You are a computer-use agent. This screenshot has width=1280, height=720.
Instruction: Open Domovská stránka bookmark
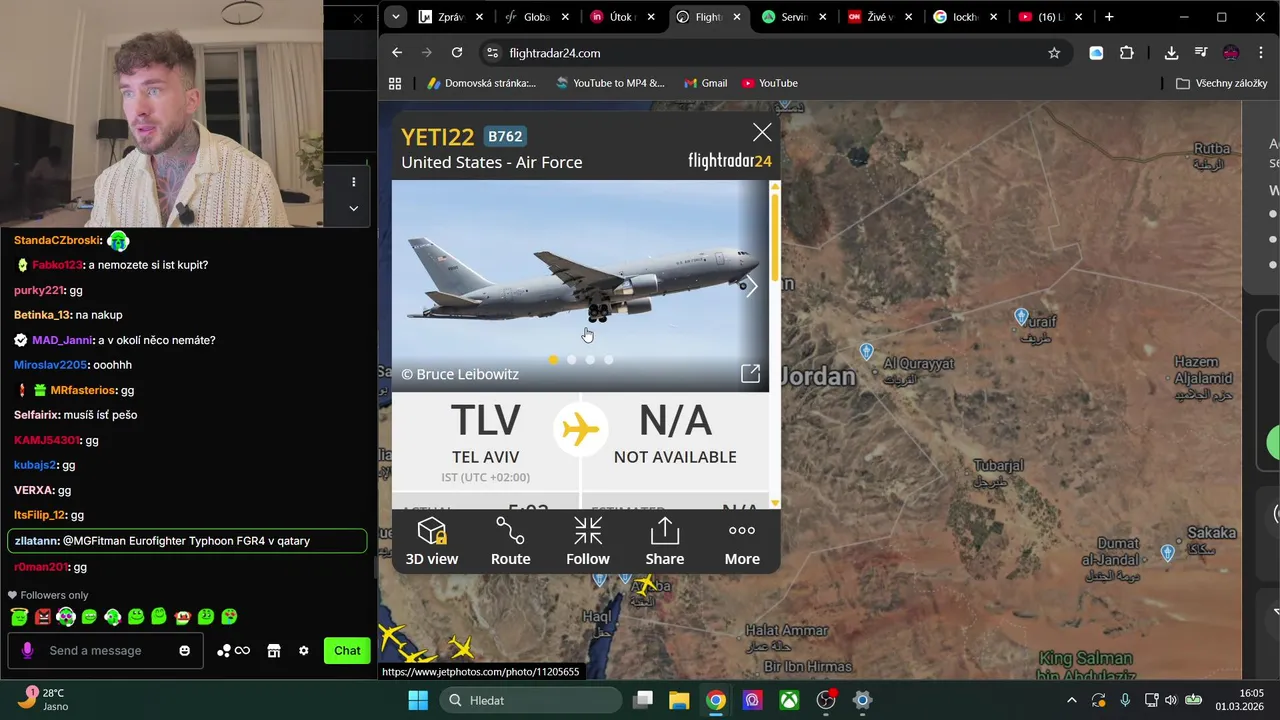[481, 83]
